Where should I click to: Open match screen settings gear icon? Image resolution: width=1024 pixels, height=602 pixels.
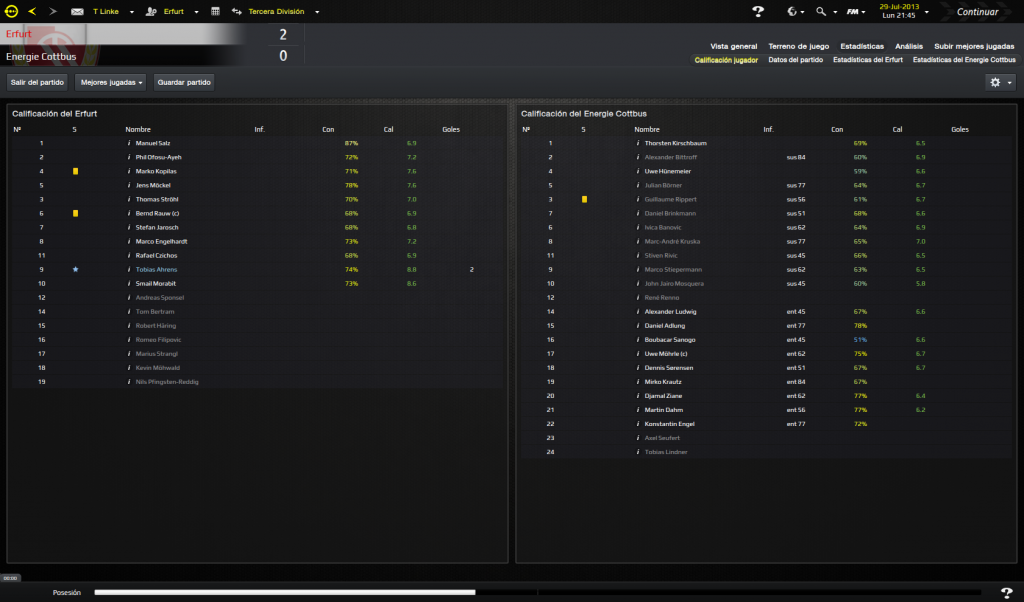pos(995,82)
